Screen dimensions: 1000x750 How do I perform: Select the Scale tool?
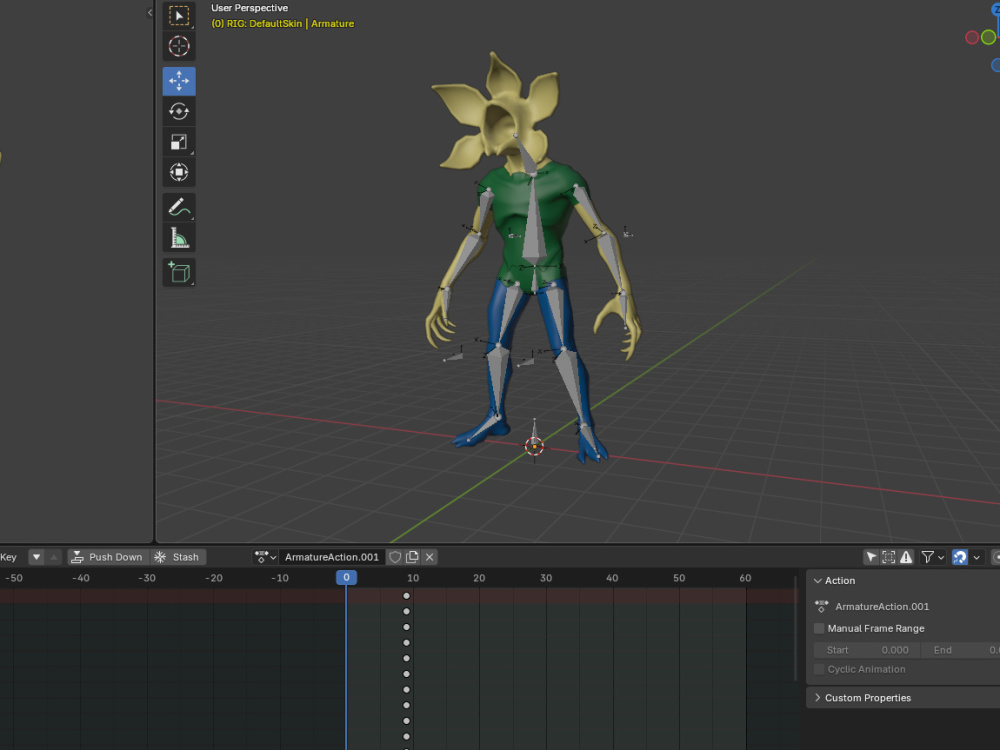pos(179,142)
